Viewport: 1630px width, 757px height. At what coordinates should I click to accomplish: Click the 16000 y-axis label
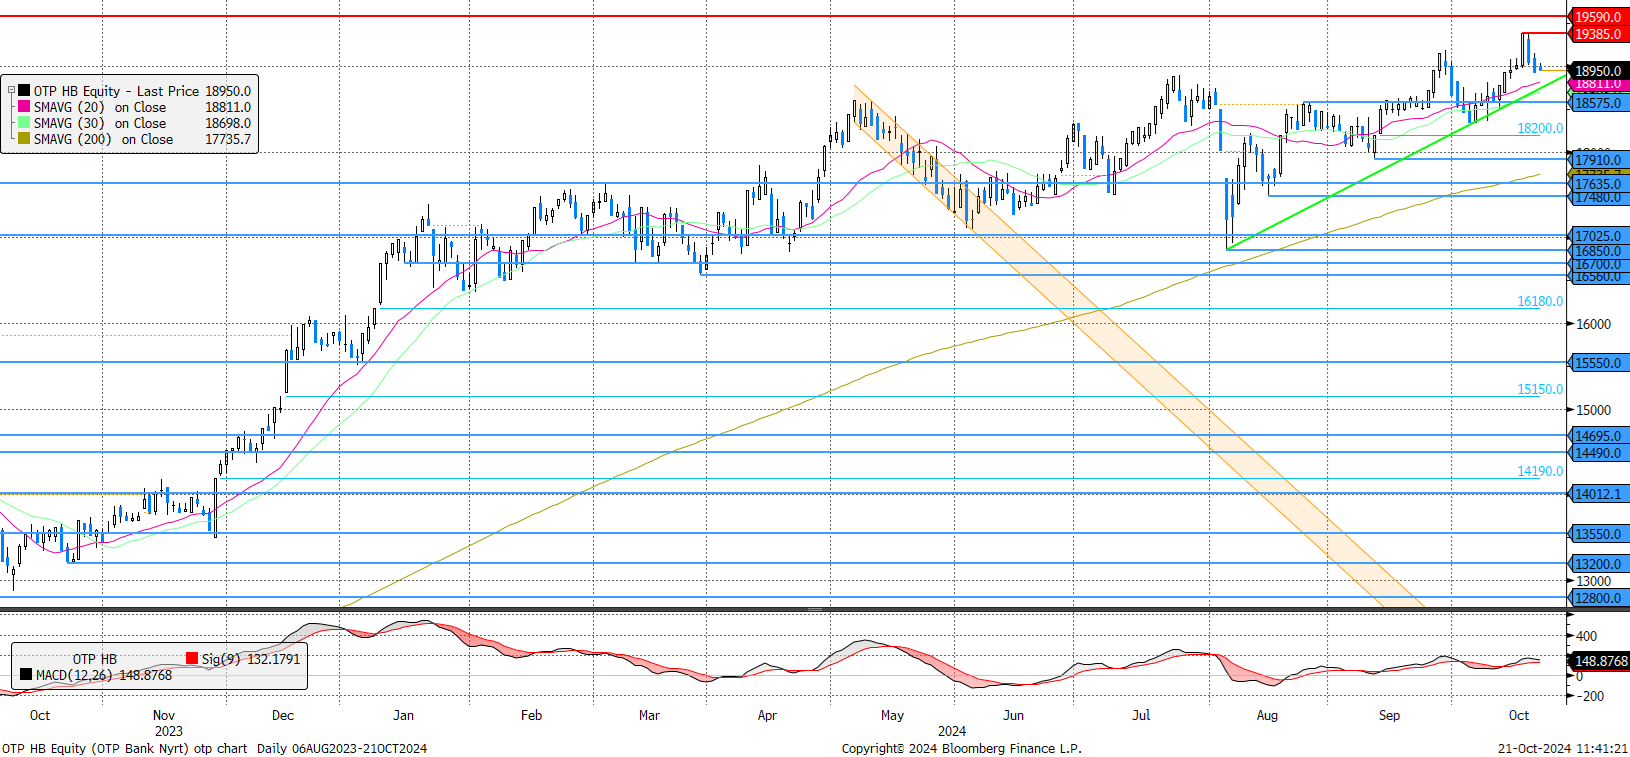[1593, 324]
